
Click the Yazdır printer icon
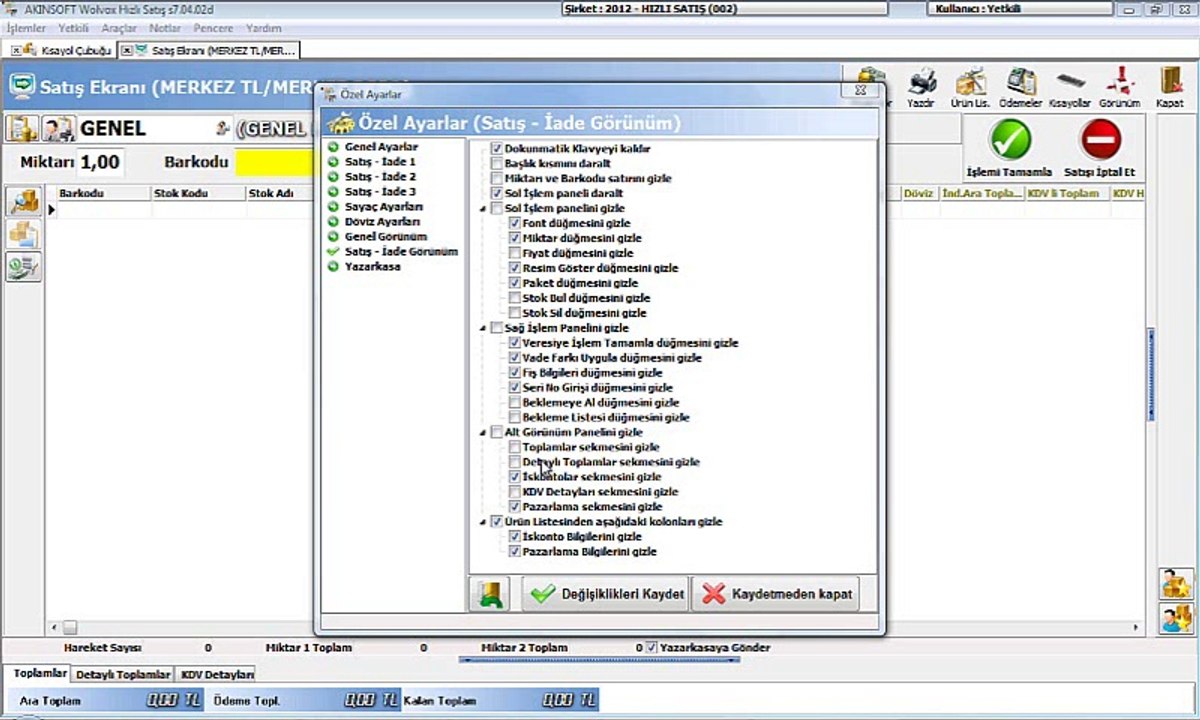click(921, 87)
